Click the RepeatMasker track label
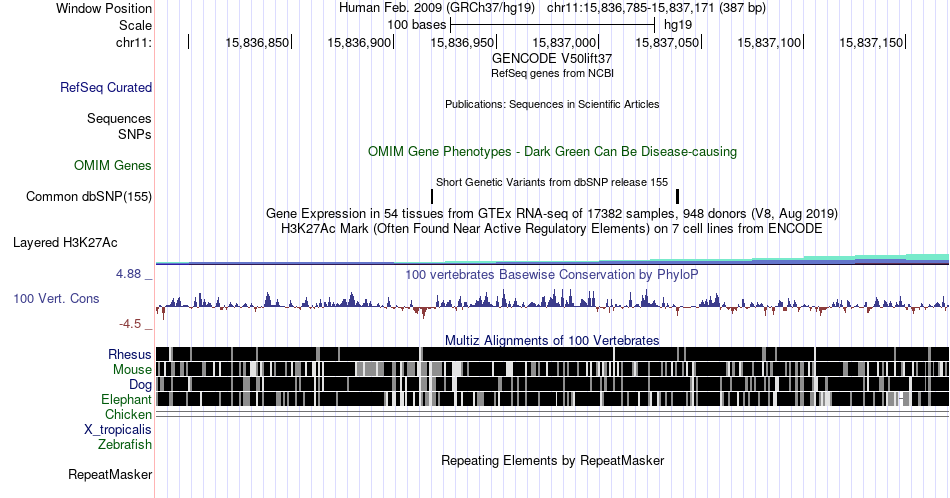The width and height of the screenshot is (950, 498). 110,474
